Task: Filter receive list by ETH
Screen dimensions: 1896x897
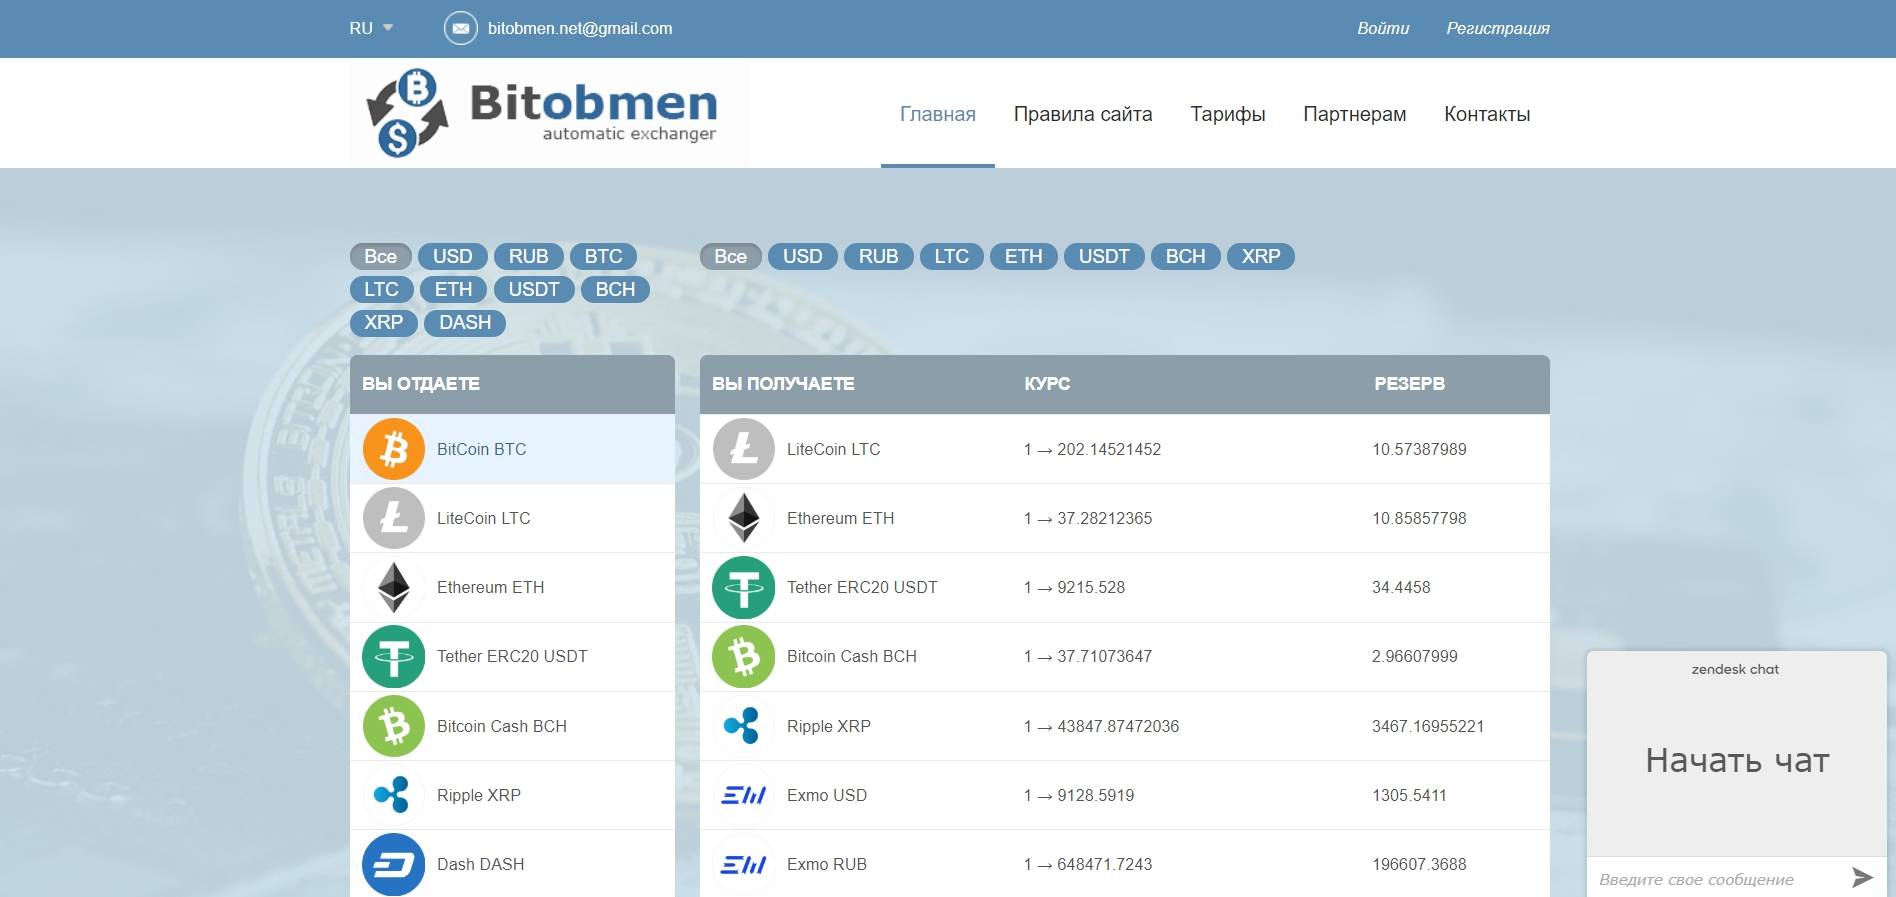Action: [1024, 256]
